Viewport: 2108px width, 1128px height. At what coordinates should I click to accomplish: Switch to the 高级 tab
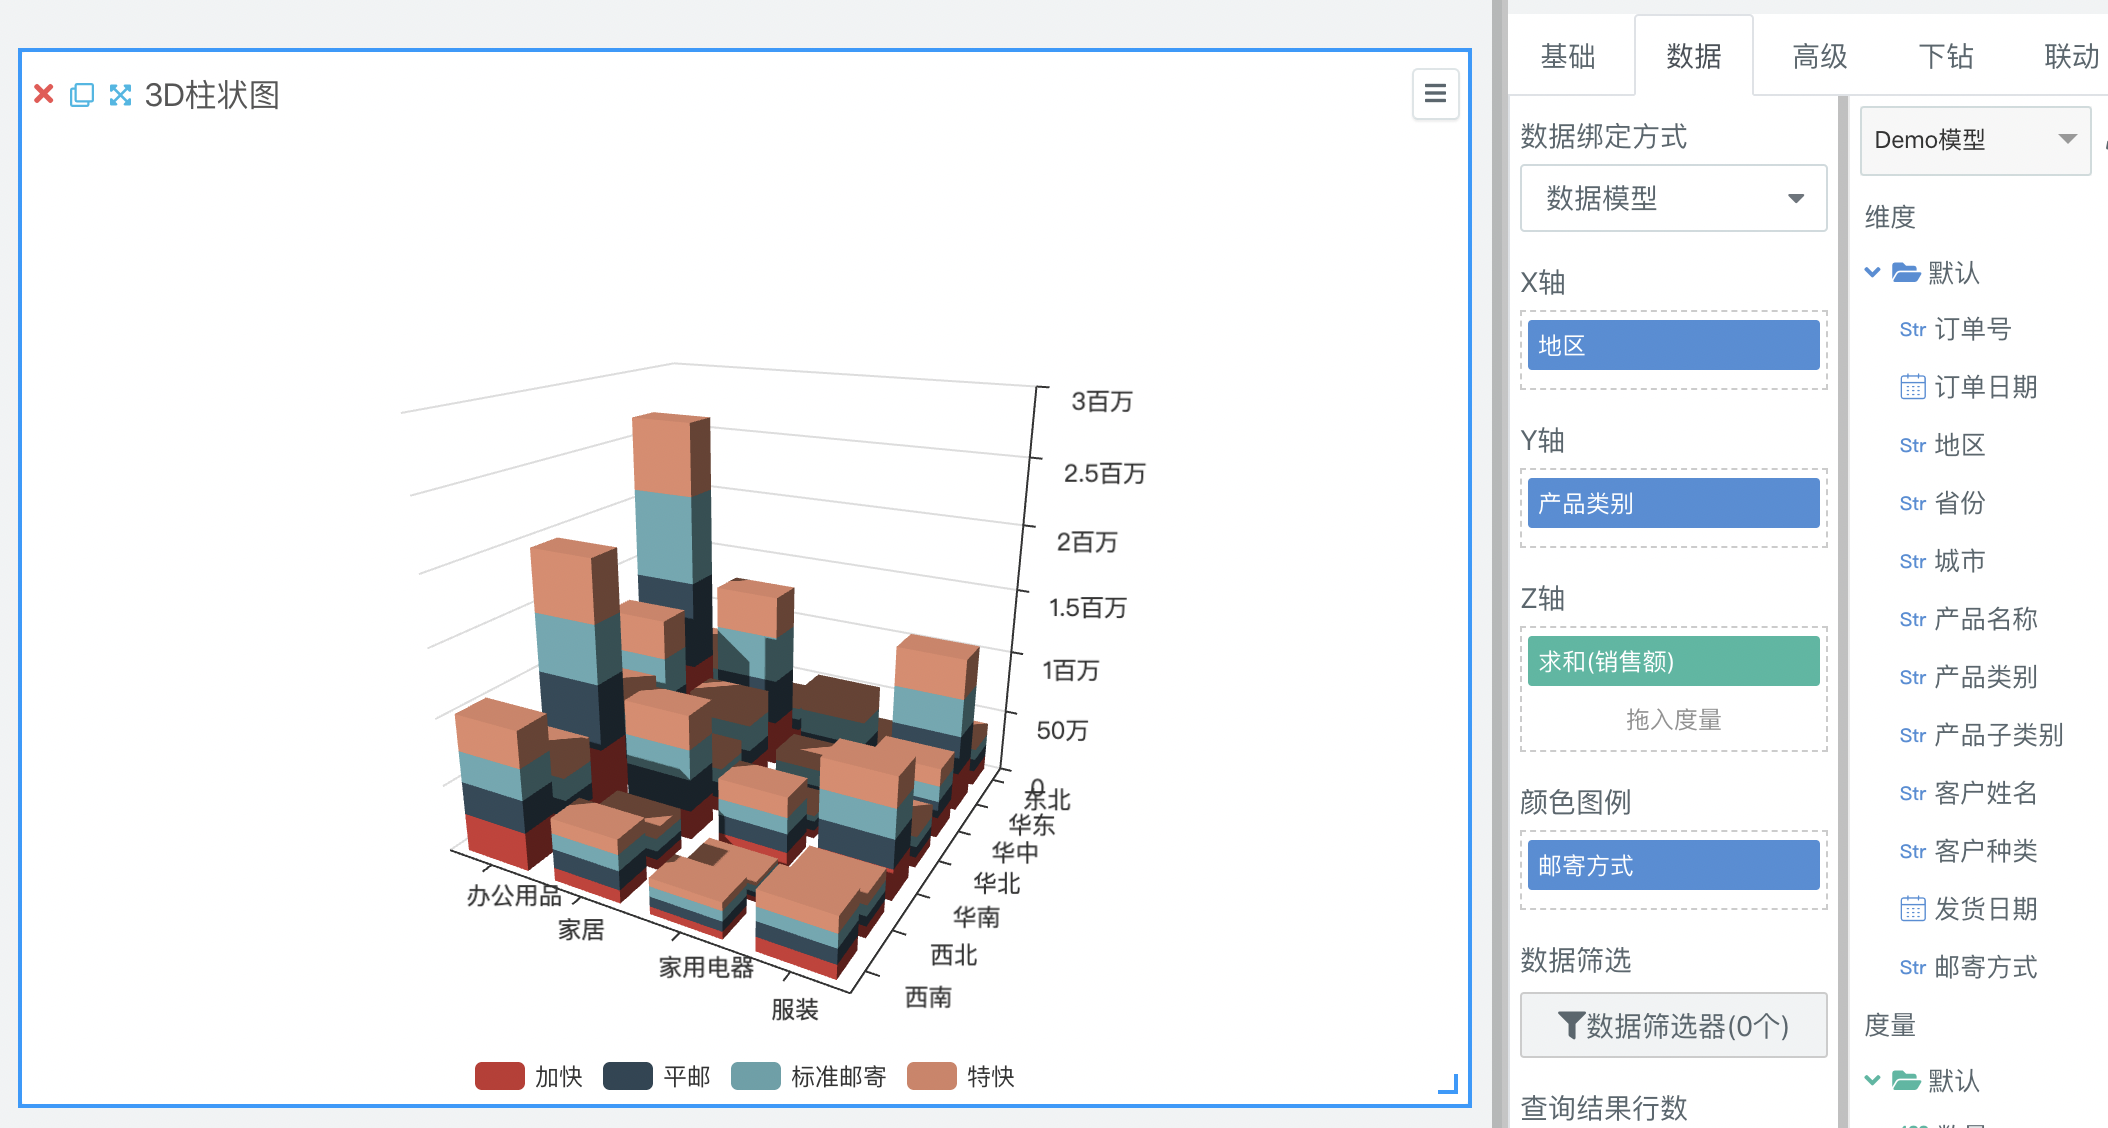tap(1819, 56)
